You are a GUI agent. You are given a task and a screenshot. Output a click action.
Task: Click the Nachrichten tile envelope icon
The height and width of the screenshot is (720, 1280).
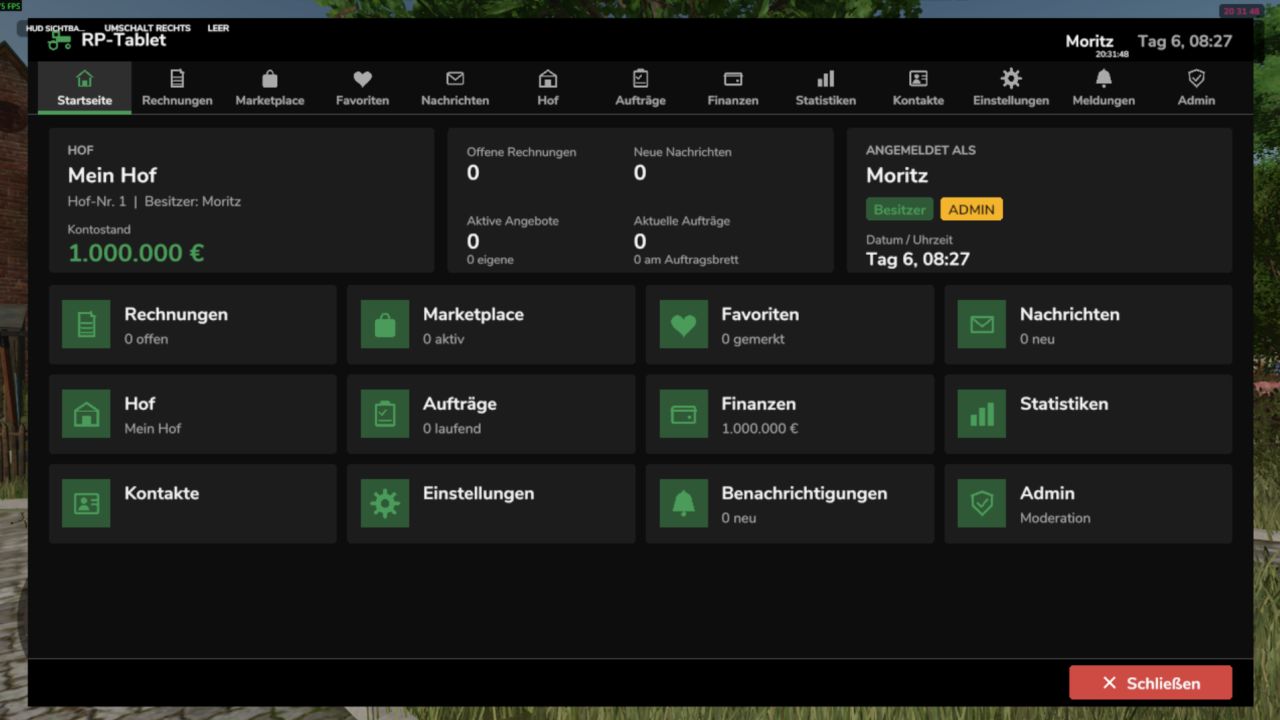coord(982,324)
